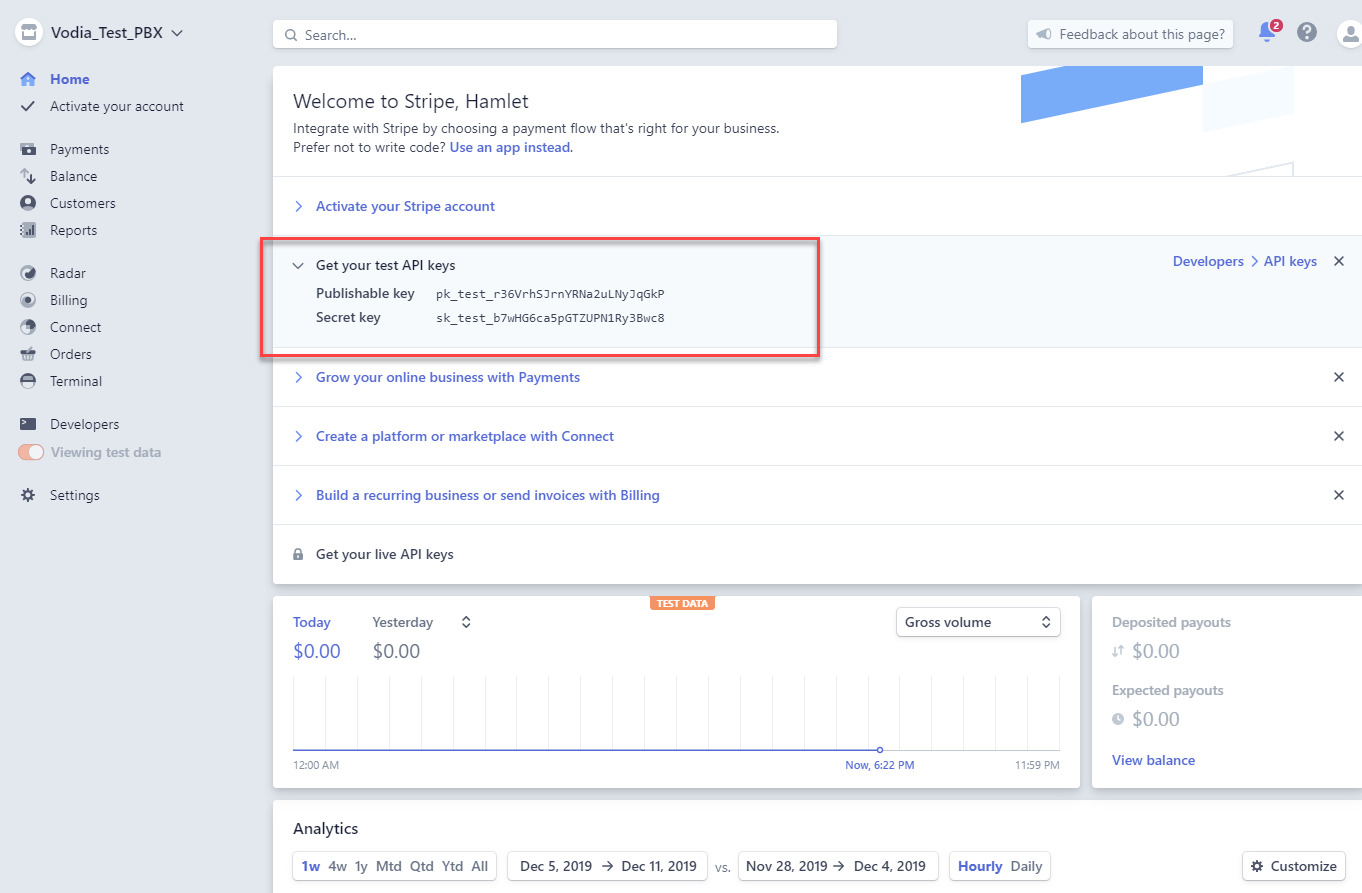Open the Developers > API keys link
Image resolution: width=1362 pixels, height=893 pixels.
1245,261
